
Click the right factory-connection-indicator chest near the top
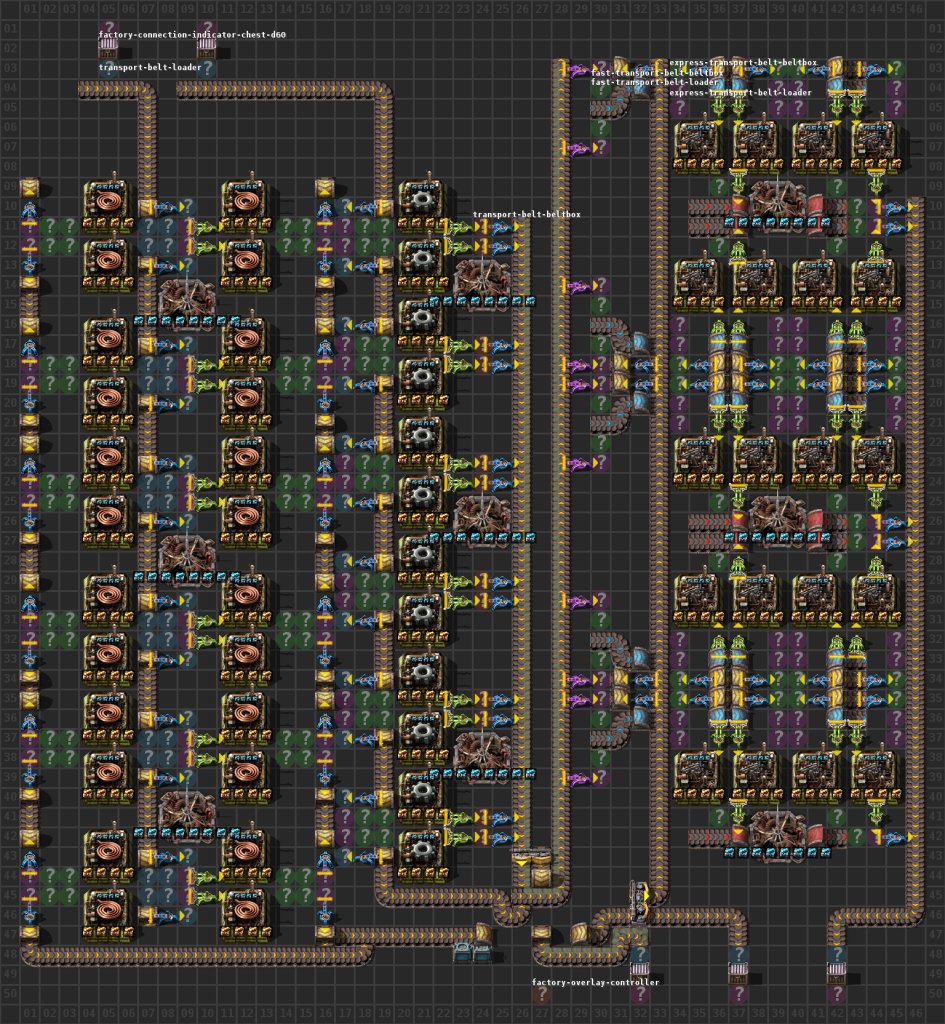(x=206, y=46)
